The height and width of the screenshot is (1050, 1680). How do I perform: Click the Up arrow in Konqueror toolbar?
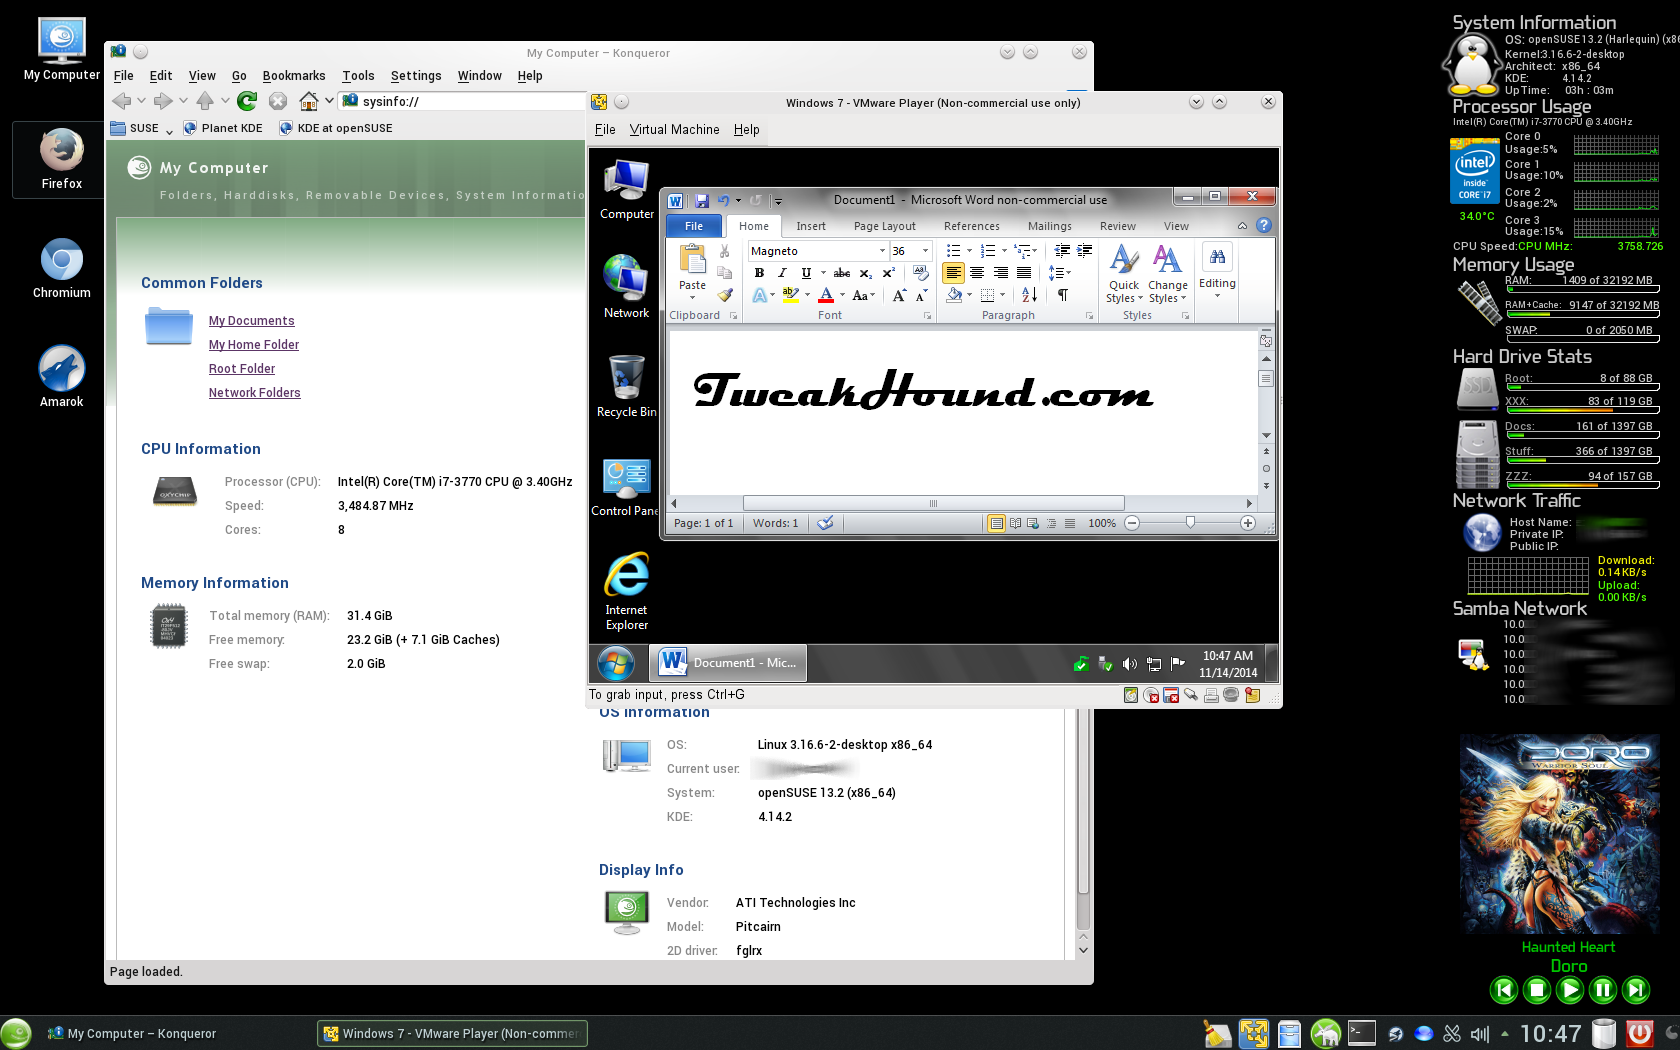[x=205, y=101]
